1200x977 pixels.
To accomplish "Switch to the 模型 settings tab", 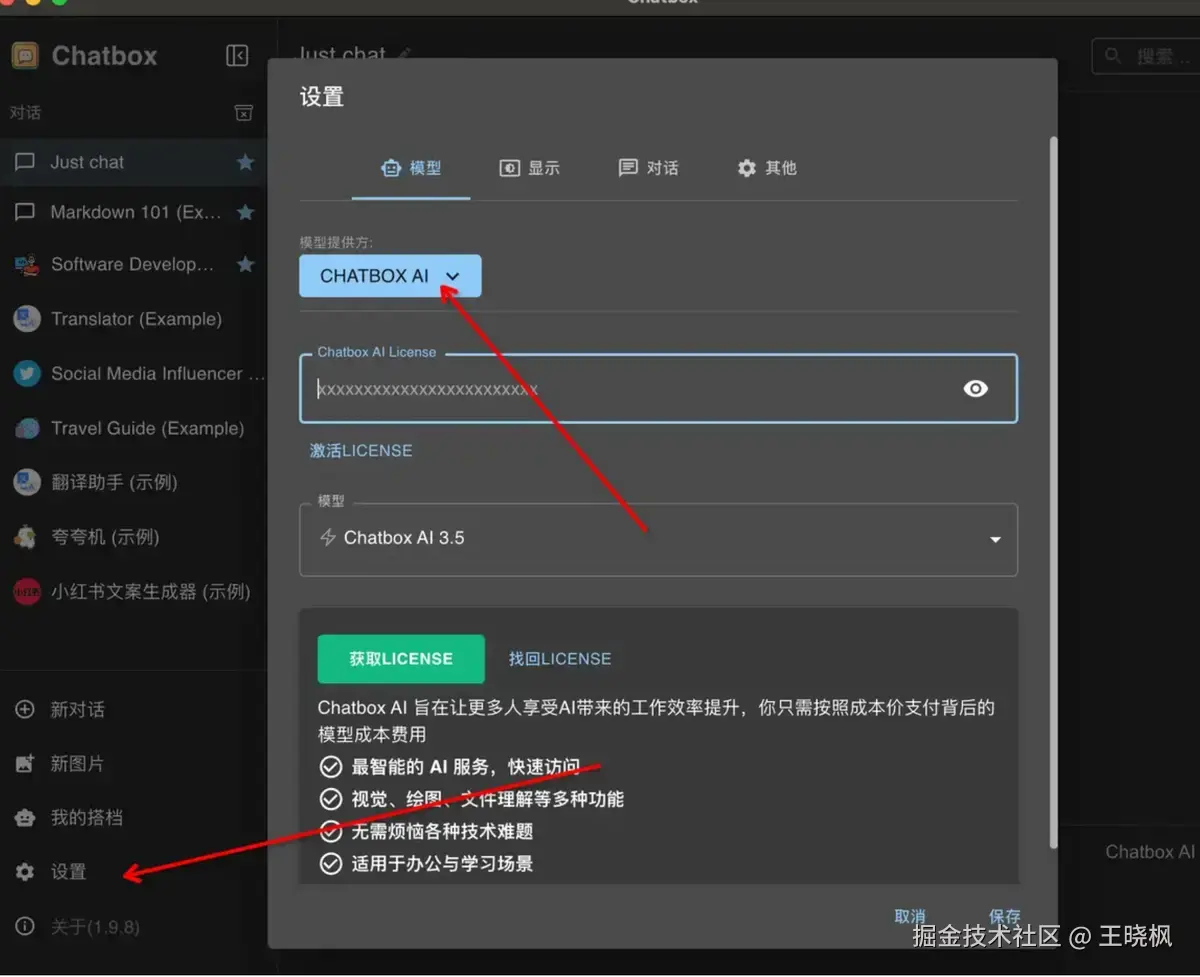I will pos(411,168).
